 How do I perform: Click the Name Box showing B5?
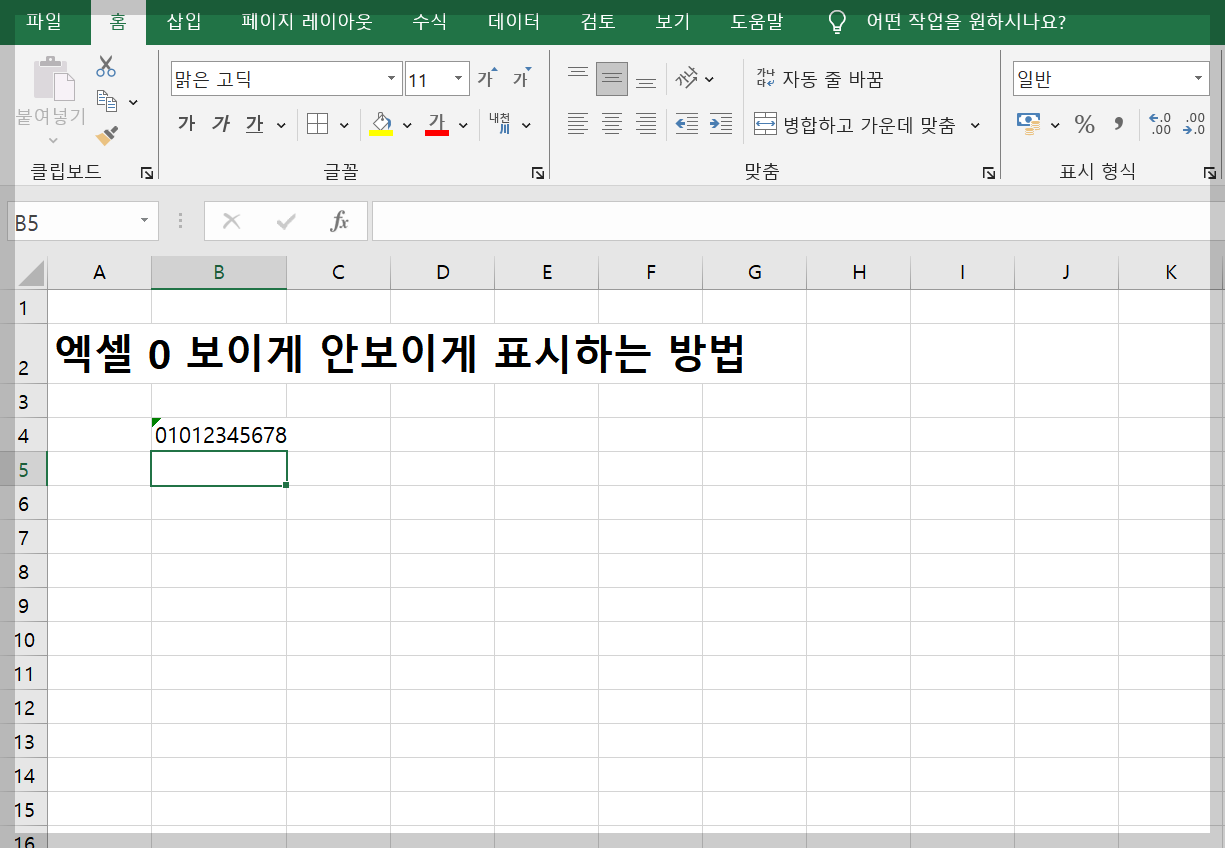83,222
